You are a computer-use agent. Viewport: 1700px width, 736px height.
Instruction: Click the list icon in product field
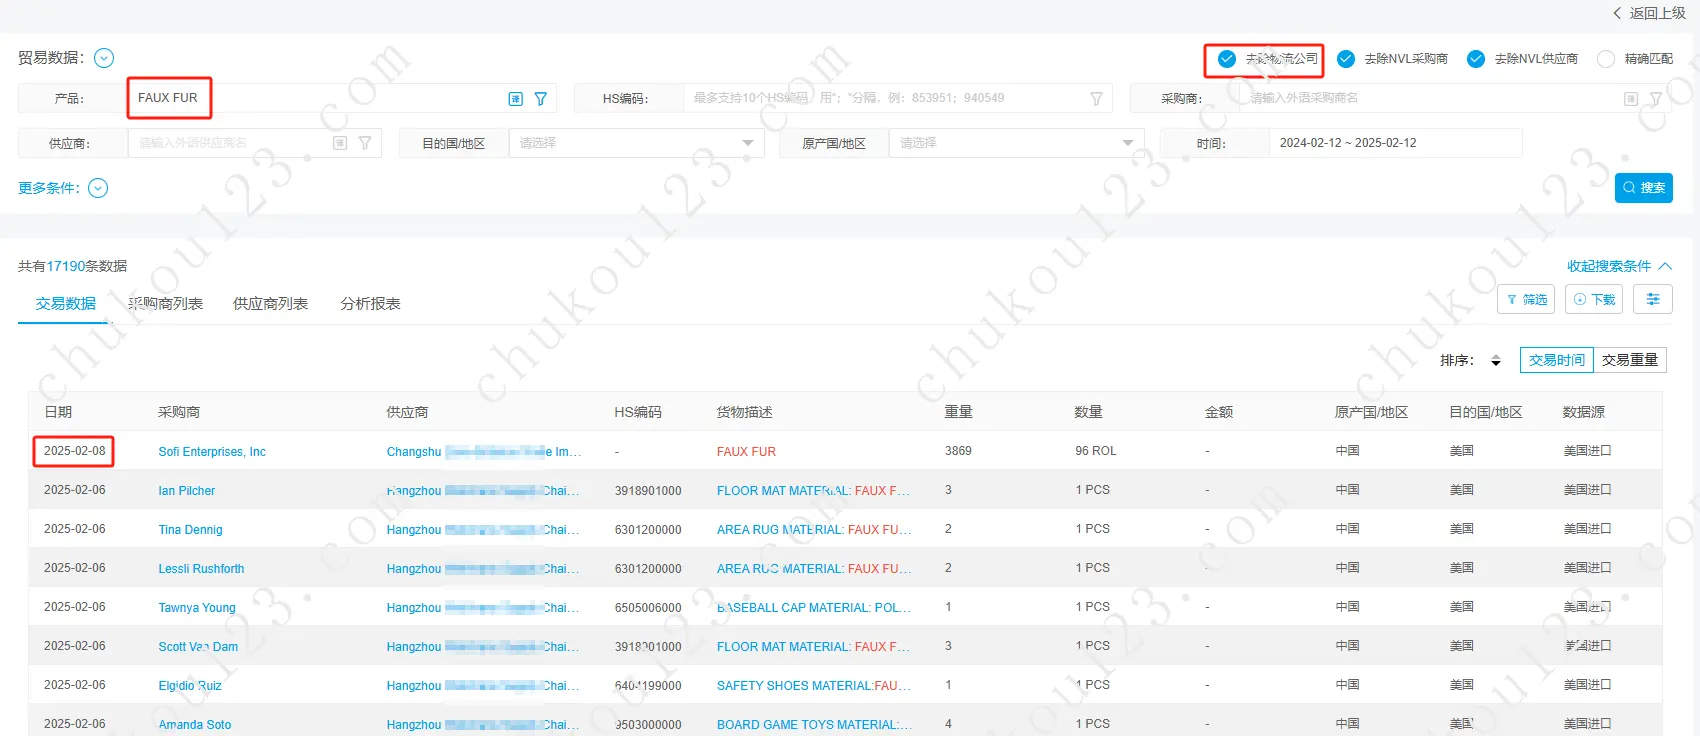pos(516,99)
